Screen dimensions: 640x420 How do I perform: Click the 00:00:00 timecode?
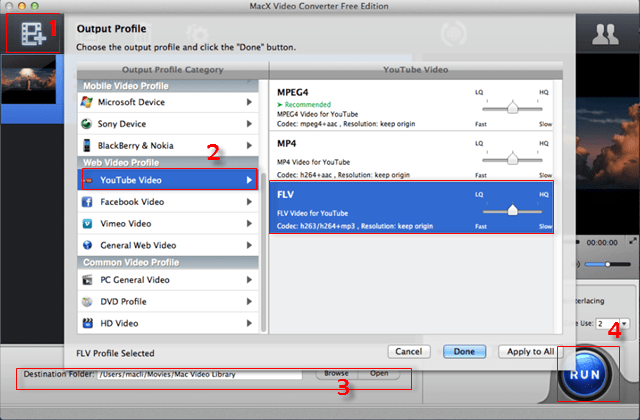602,242
